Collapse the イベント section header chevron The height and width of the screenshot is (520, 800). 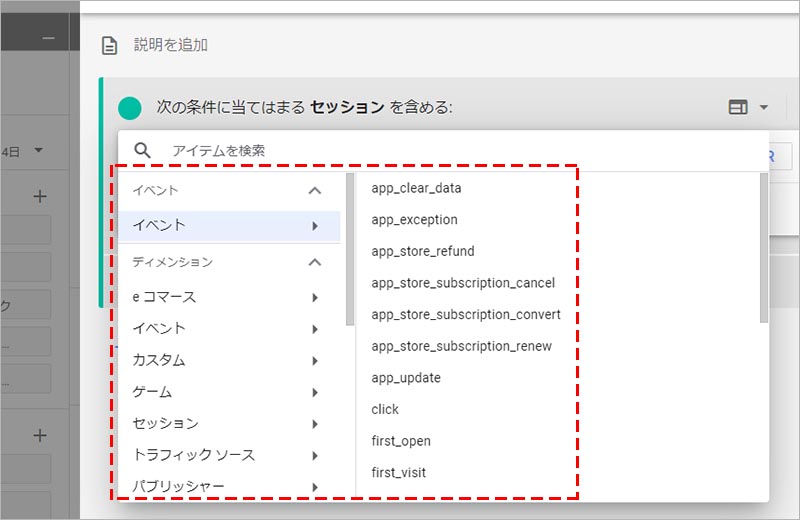pos(314,190)
